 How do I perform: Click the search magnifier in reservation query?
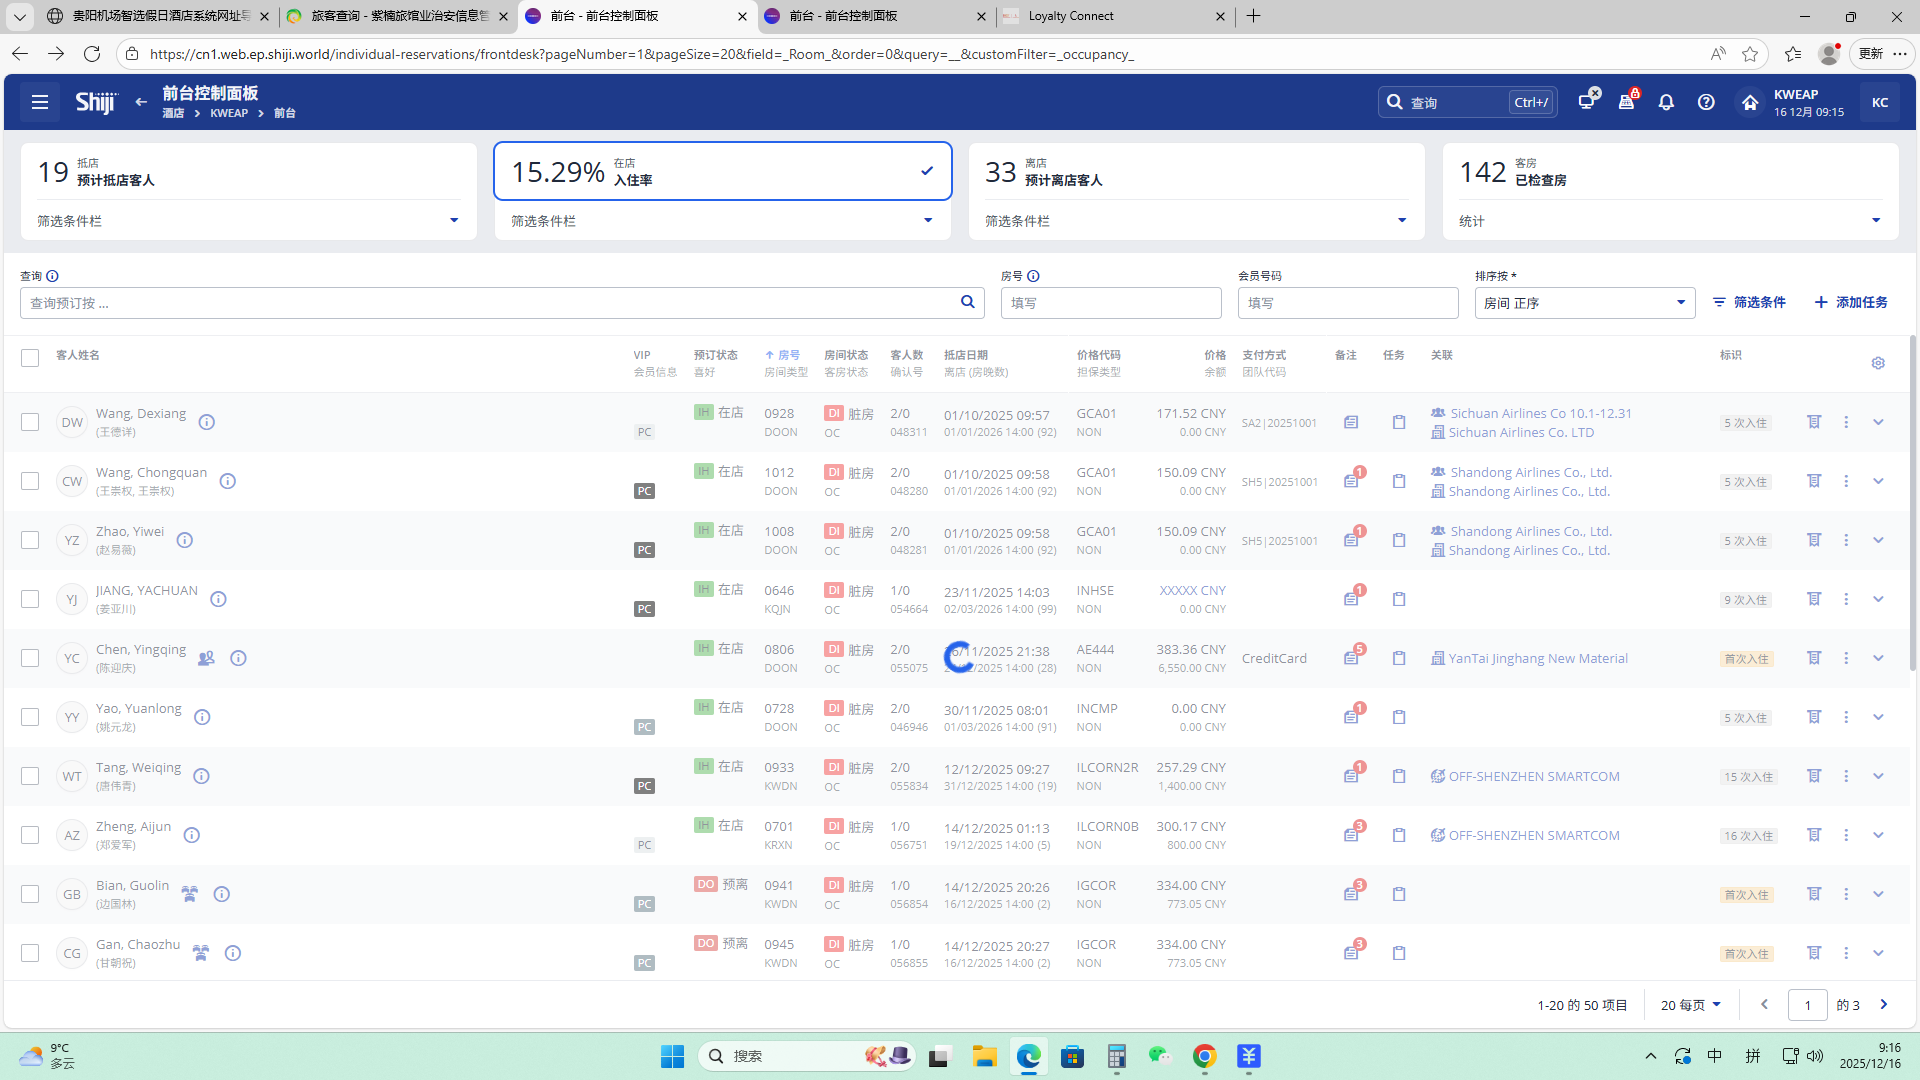(x=967, y=302)
